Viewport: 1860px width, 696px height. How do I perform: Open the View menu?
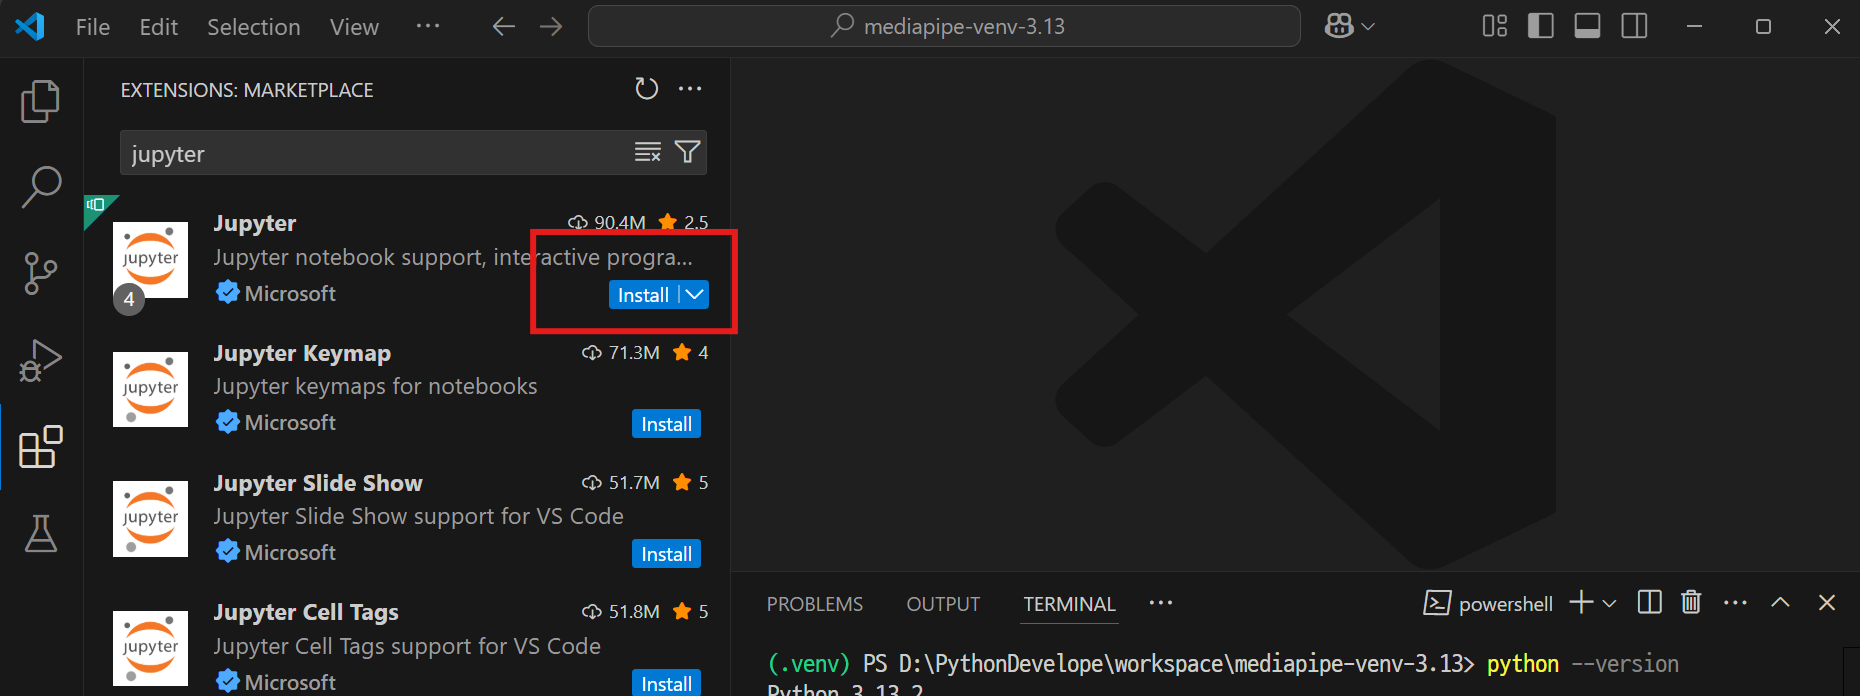click(x=355, y=27)
